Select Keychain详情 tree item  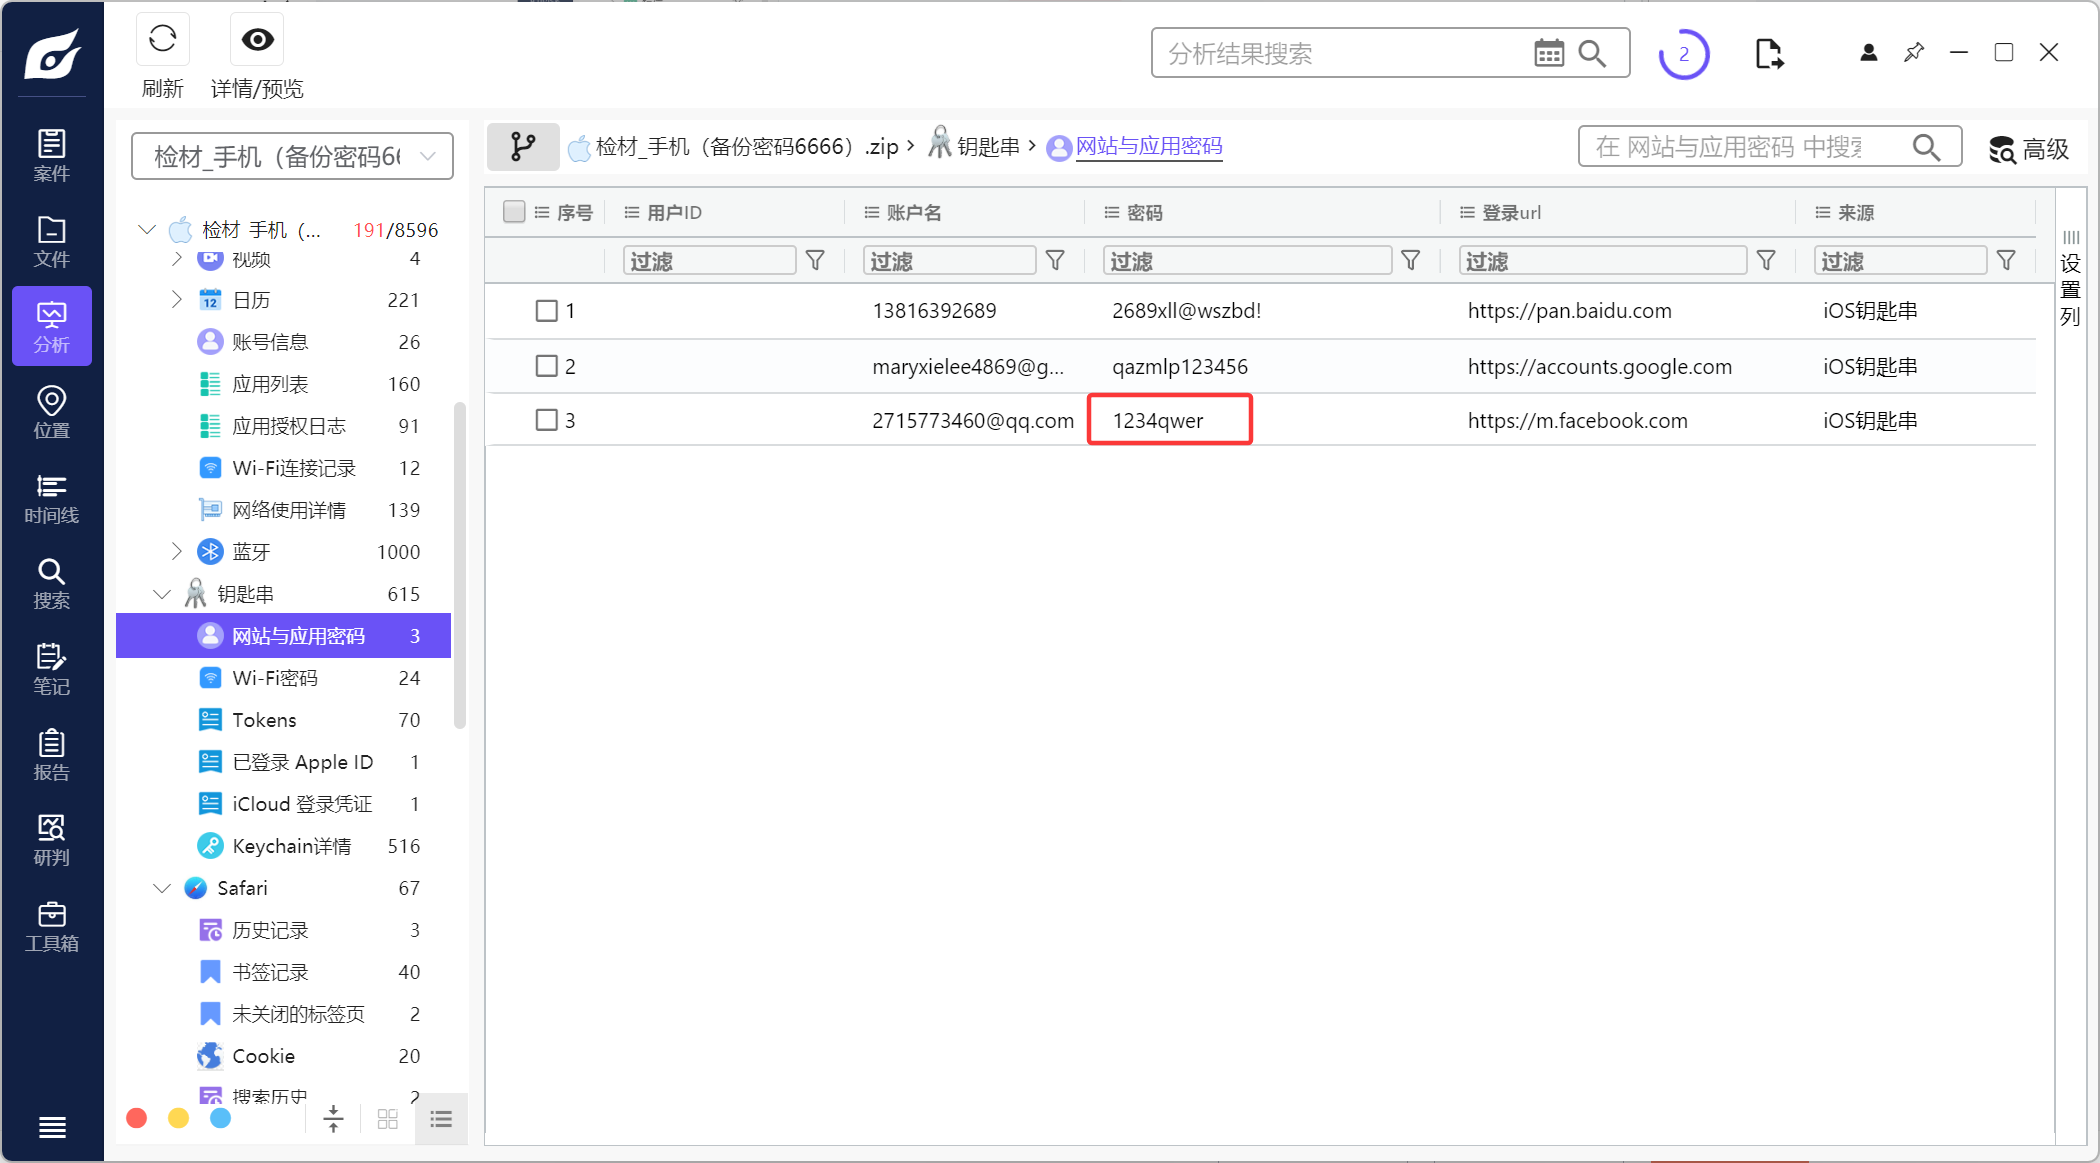point(291,846)
